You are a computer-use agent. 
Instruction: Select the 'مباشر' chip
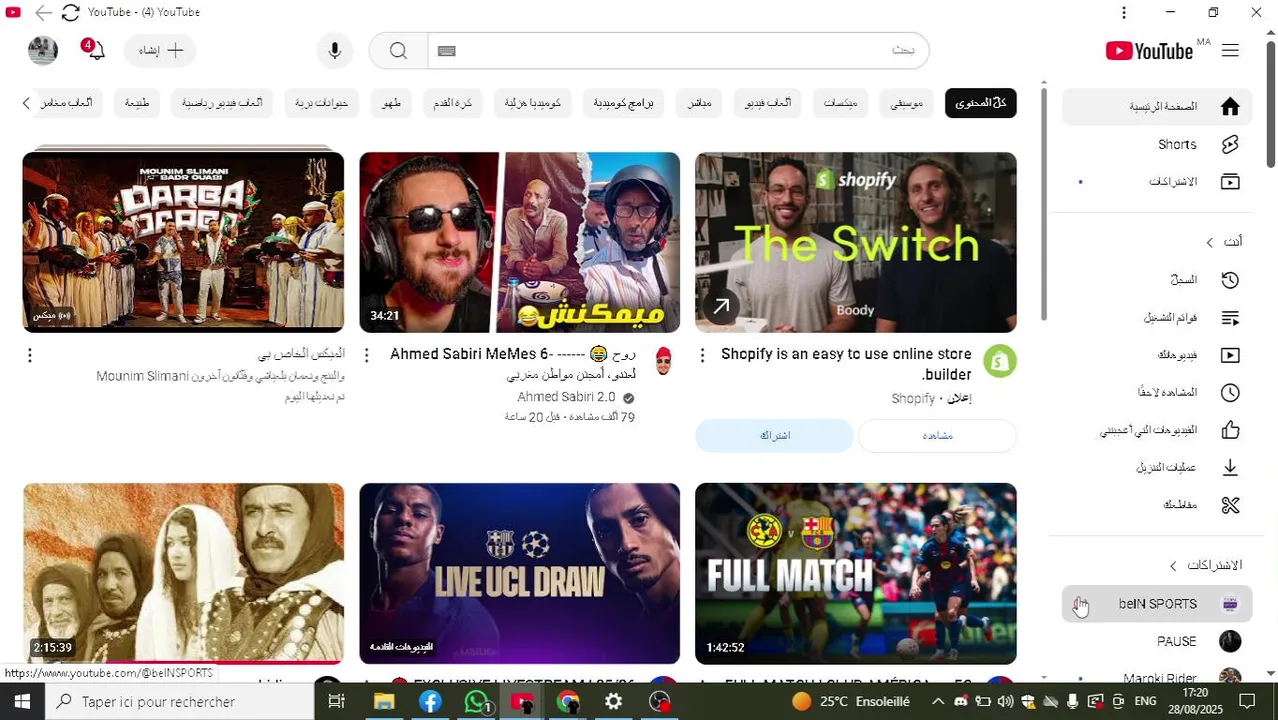point(699,103)
